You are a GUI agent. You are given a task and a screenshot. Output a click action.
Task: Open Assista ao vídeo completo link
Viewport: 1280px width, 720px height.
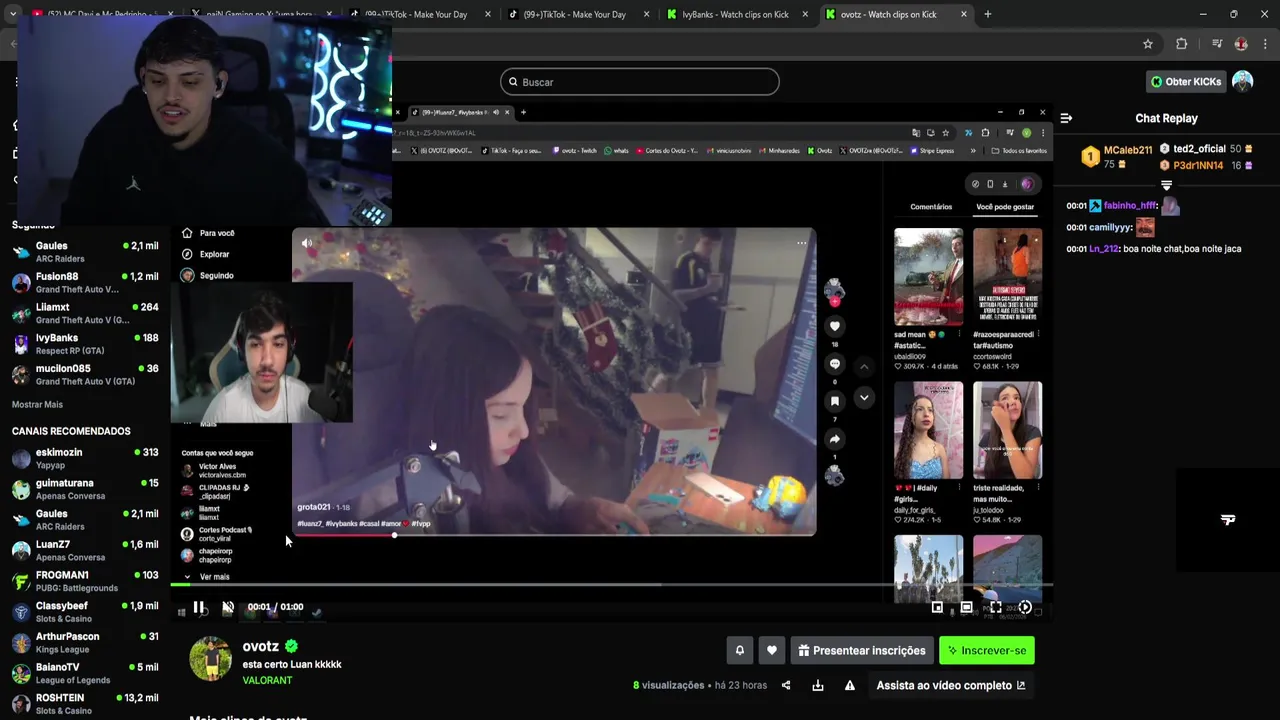pos(951,685)
